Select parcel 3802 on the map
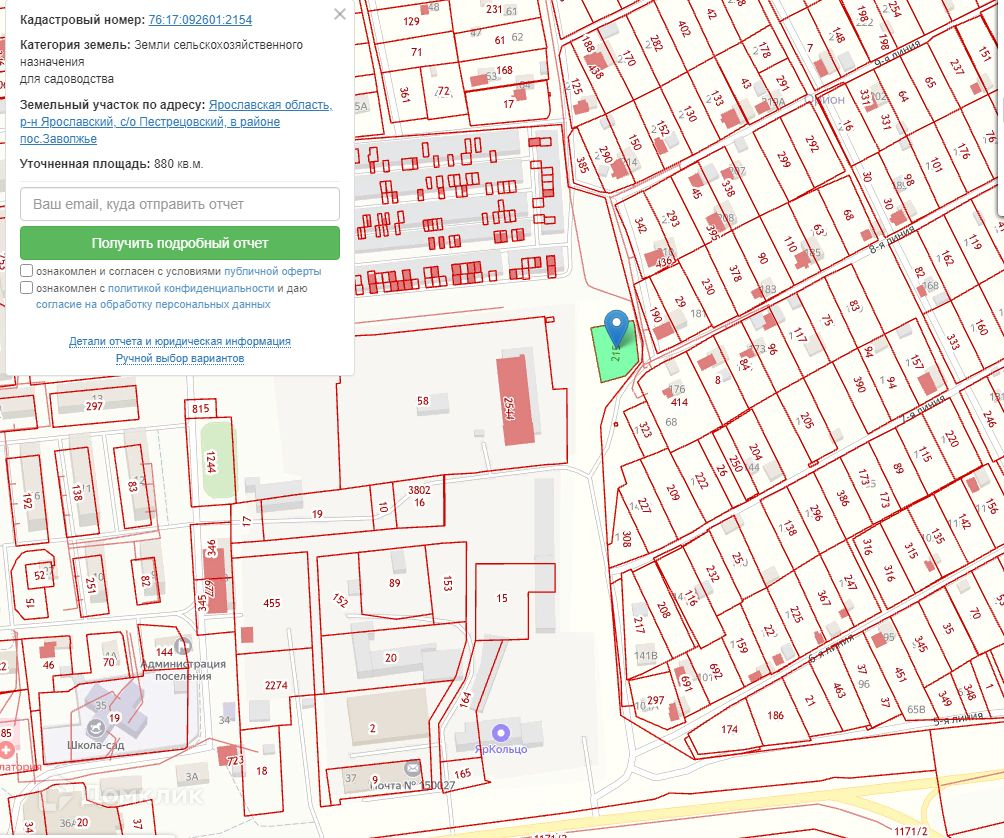The width and height of the screenshot is (1004, 838). 419,490
